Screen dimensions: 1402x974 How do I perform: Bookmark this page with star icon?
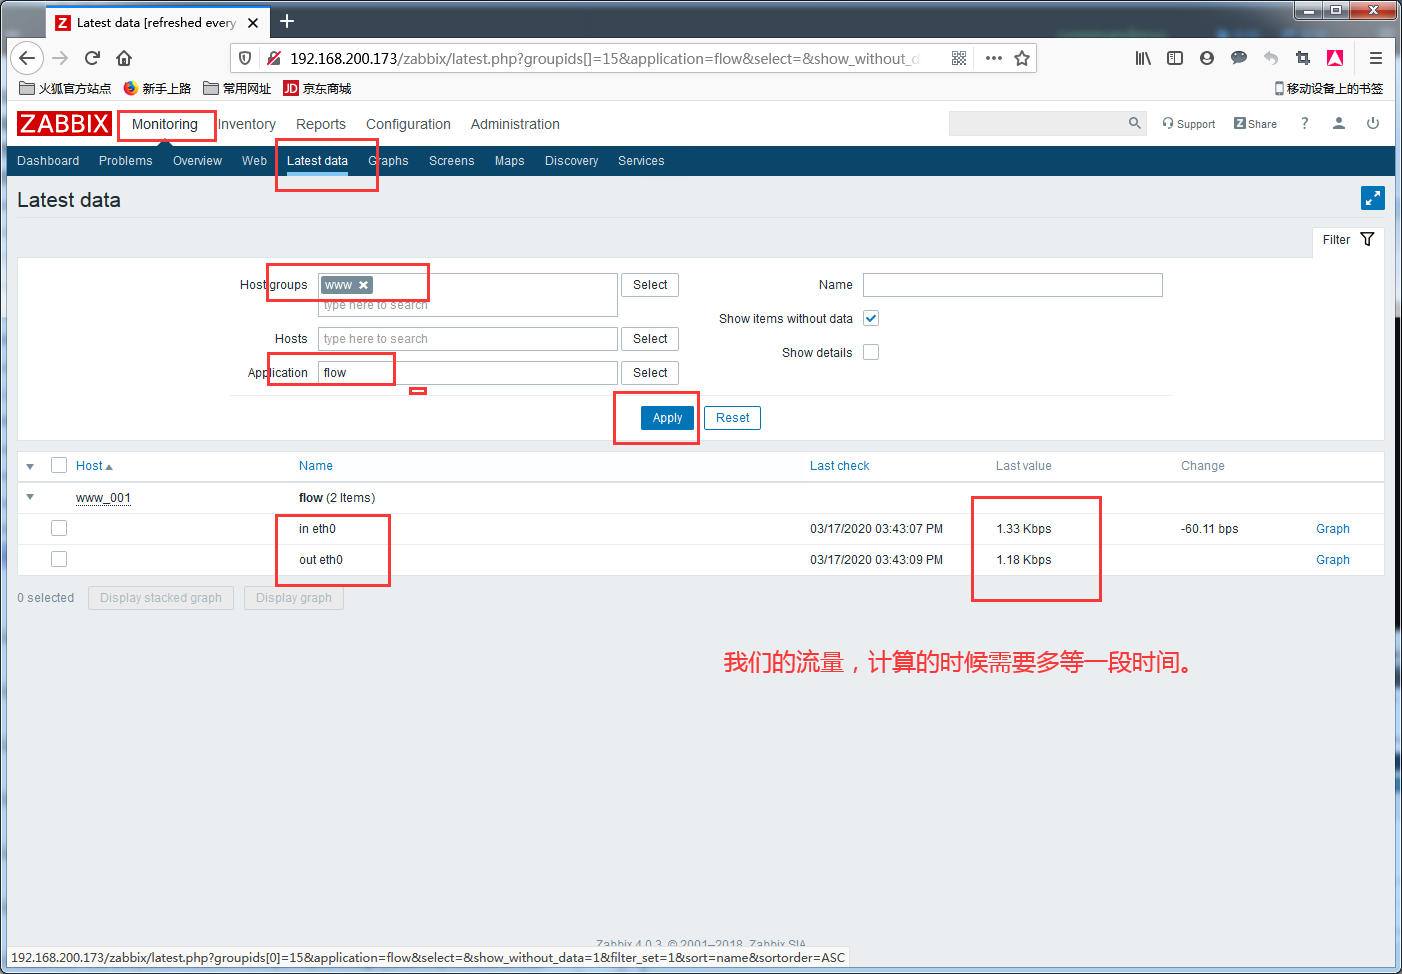[1022, 58]
